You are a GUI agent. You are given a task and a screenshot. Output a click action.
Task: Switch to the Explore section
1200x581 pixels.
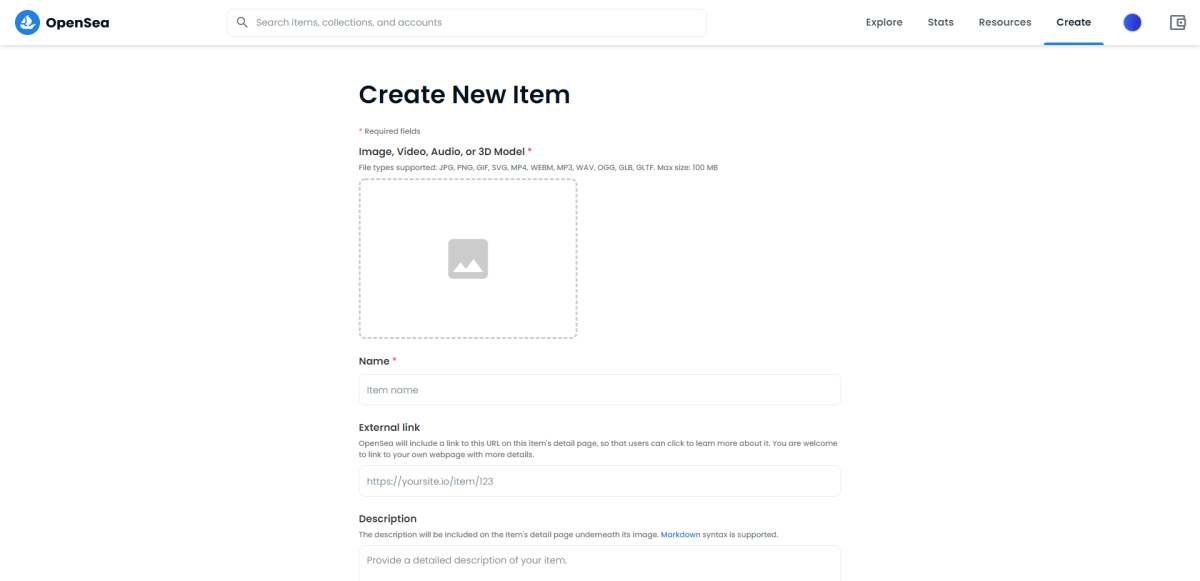click(884, 21)
